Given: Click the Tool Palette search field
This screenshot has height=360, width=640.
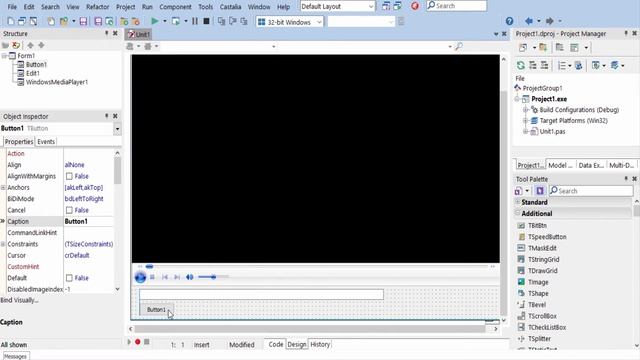Looking at the screenshot, I should [x=591, y=191].
